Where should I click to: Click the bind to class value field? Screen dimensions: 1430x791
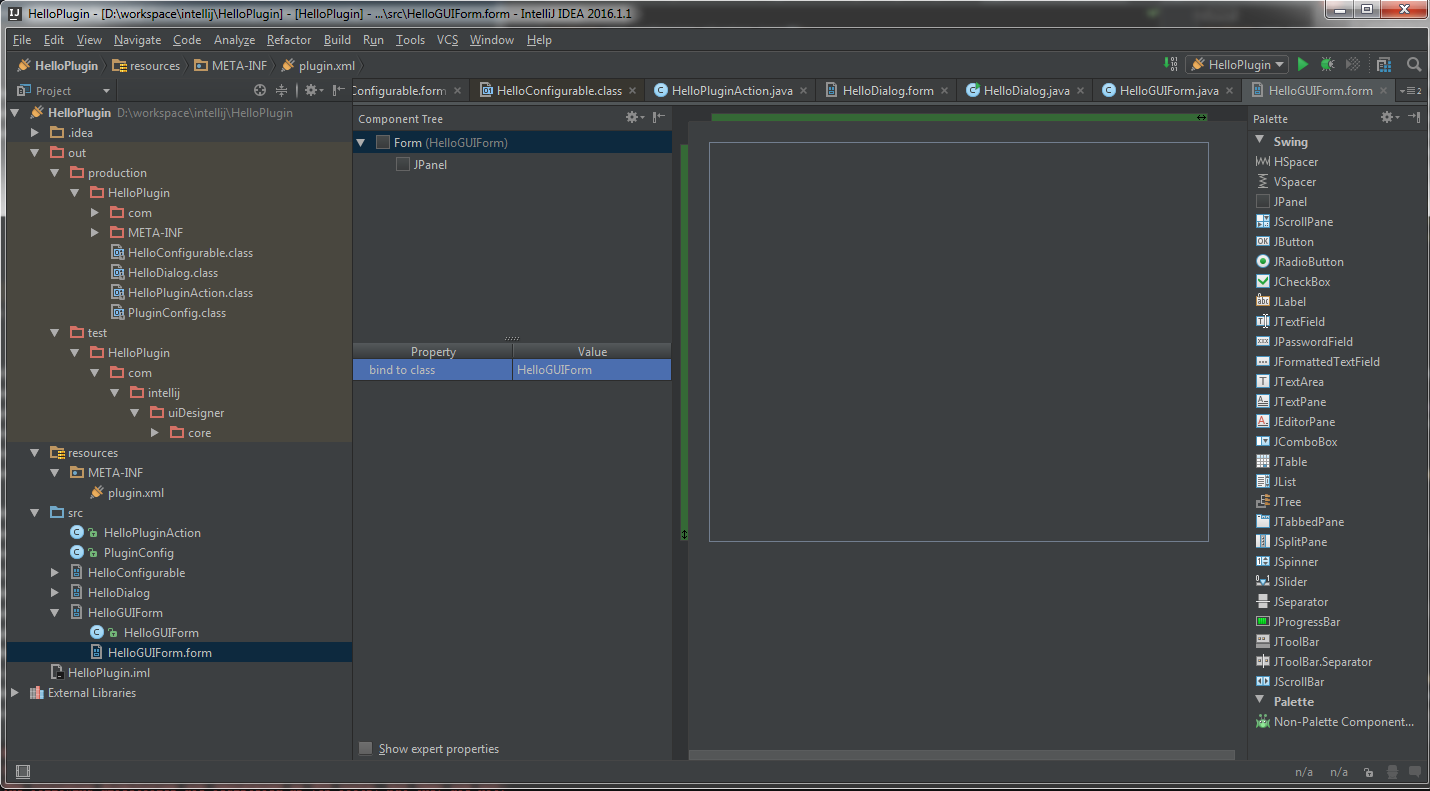pyautogui.click(x=591, y=370)
